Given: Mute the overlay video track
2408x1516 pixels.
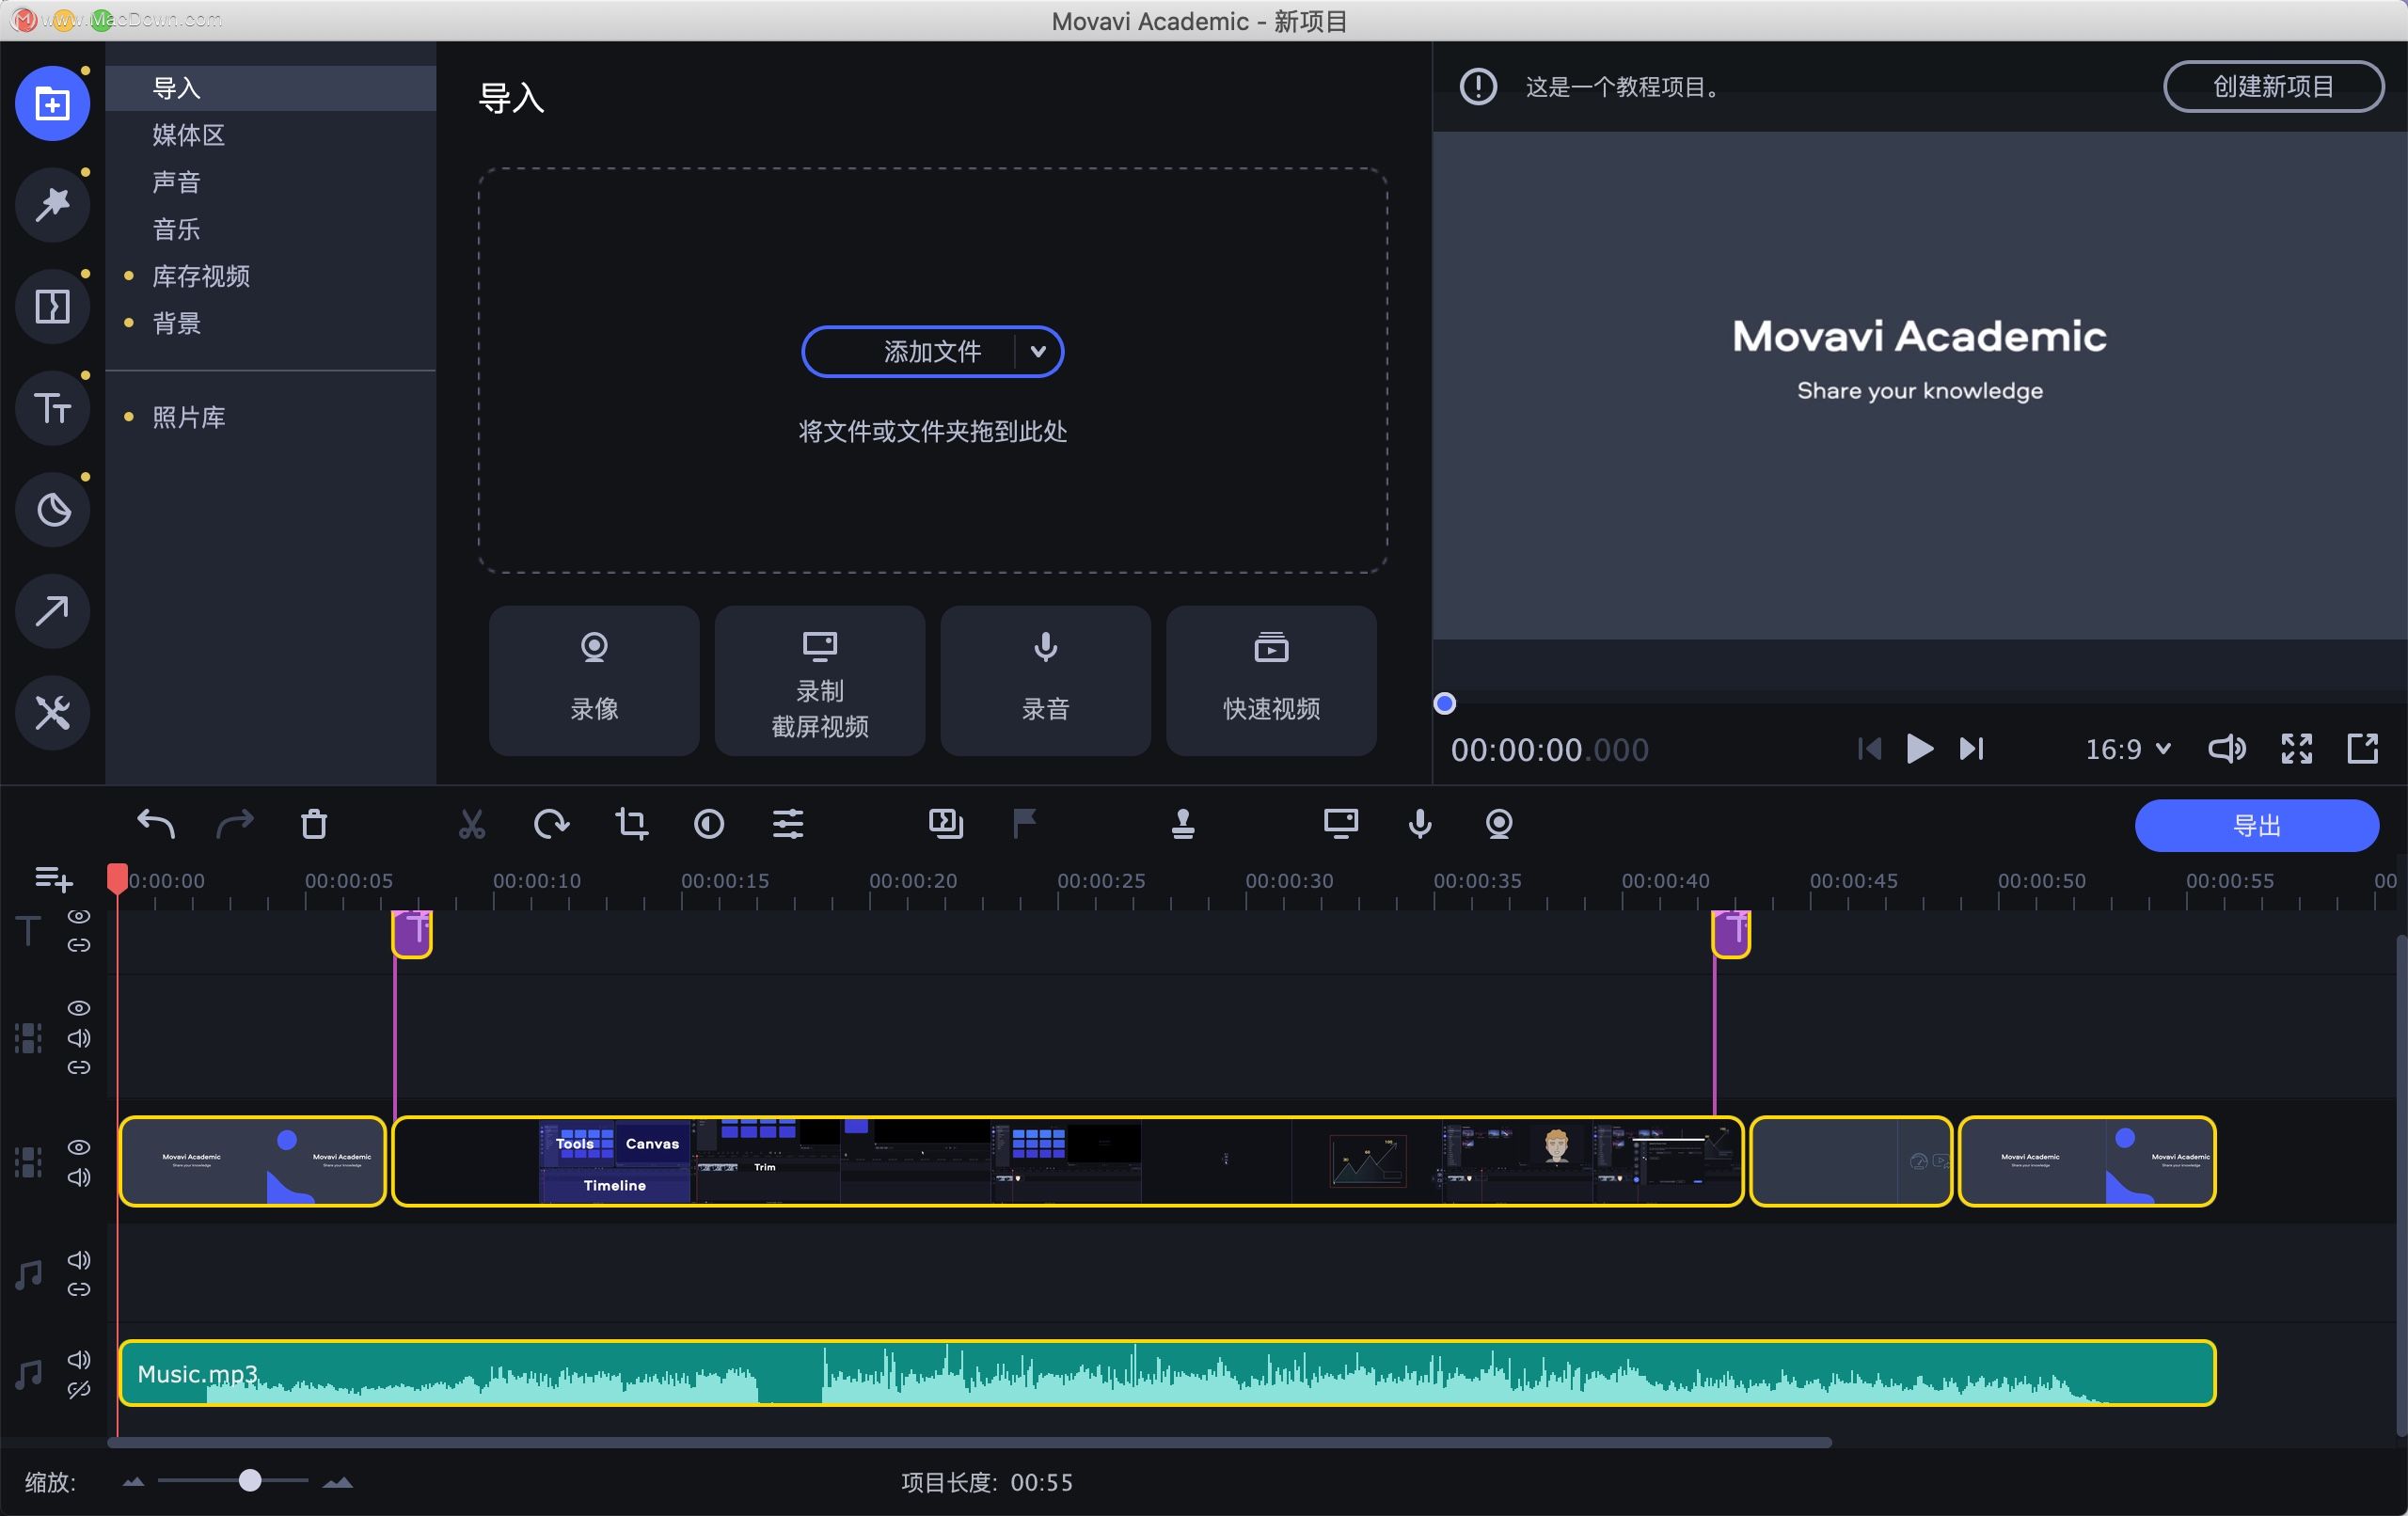Looking at the screenshot, I should [79, 1038].
